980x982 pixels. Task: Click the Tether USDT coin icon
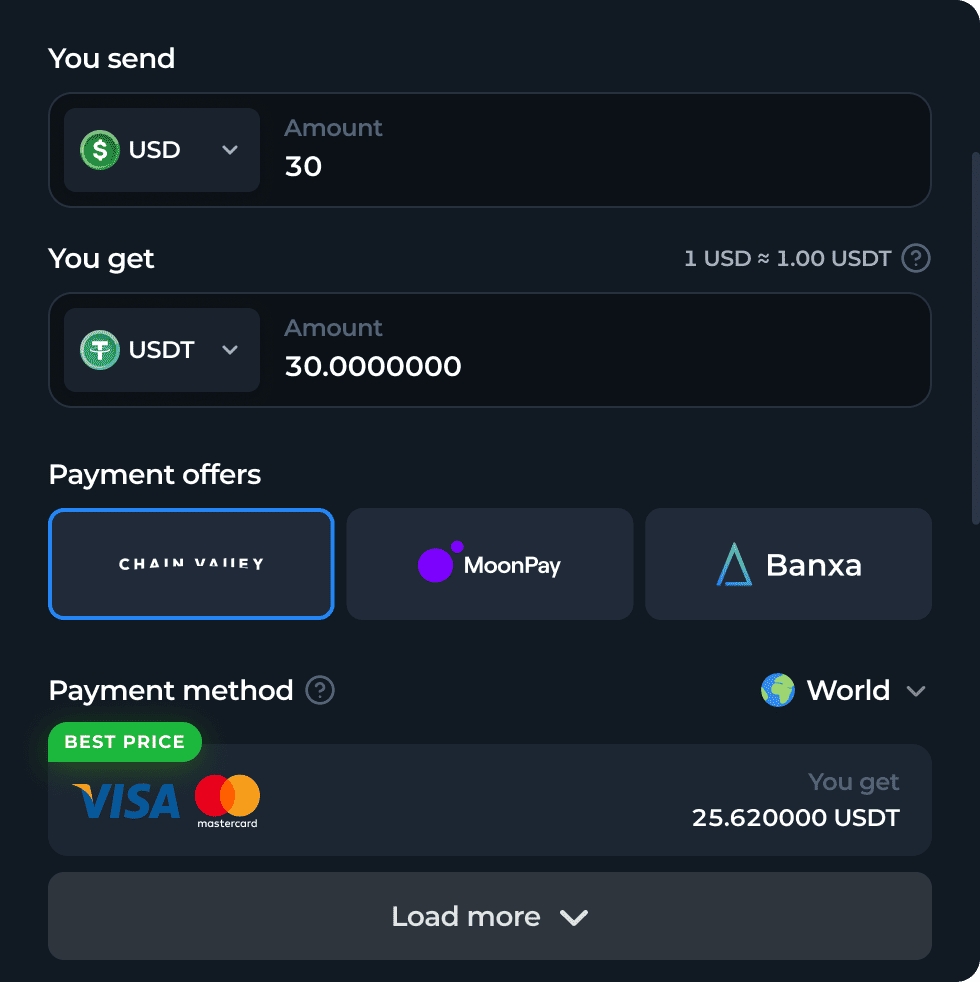pyautogui.click(x=100, y=350)
